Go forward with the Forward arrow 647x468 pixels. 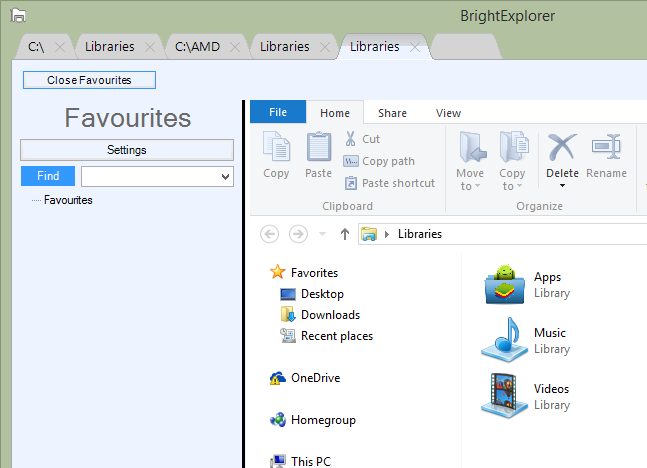pyautogui.click(x=298, y=234)
